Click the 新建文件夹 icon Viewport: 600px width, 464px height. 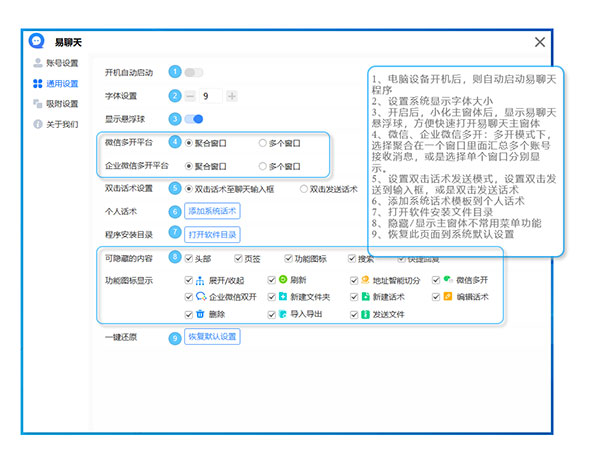(x=283, y=296)
